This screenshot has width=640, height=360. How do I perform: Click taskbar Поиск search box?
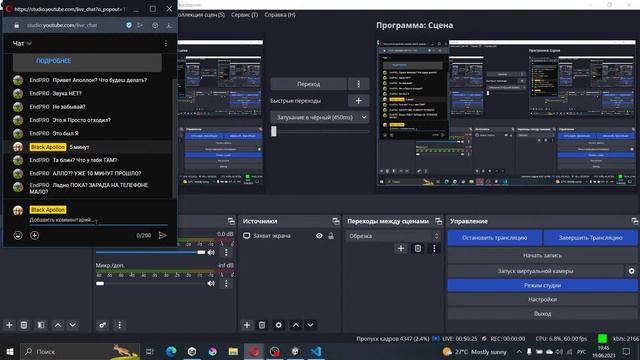[80, 352]
